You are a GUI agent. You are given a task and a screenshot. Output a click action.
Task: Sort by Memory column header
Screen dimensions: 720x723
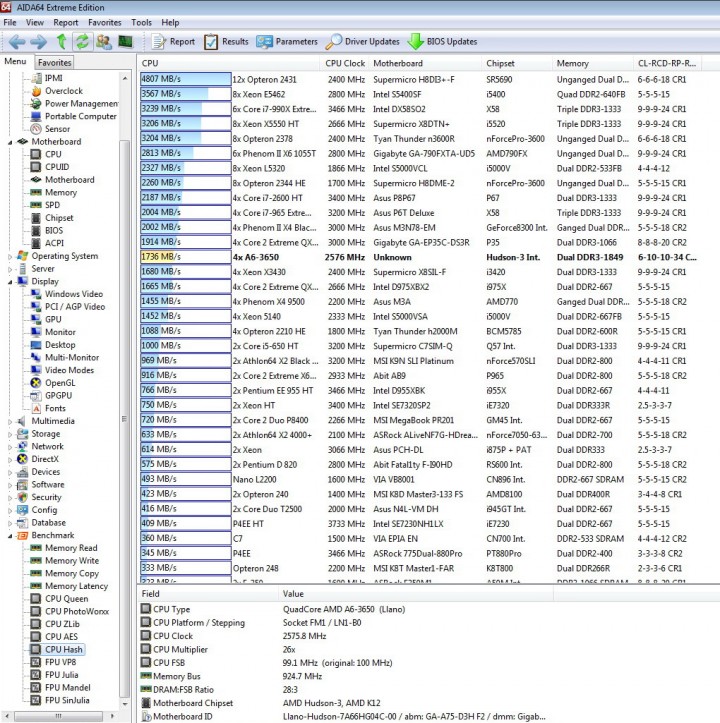click(593, 63)
